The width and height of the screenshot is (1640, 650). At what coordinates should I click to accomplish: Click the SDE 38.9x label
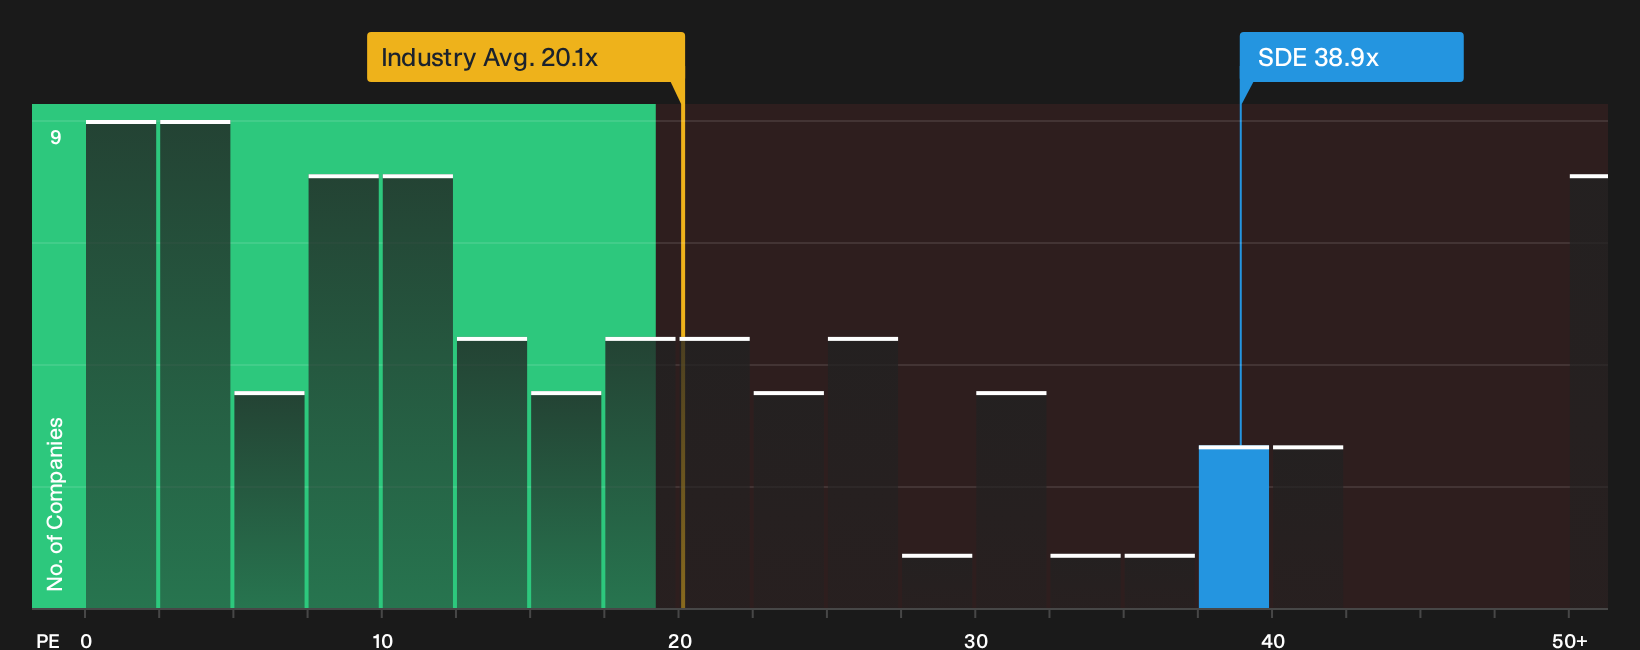(x=1351, y=57)
